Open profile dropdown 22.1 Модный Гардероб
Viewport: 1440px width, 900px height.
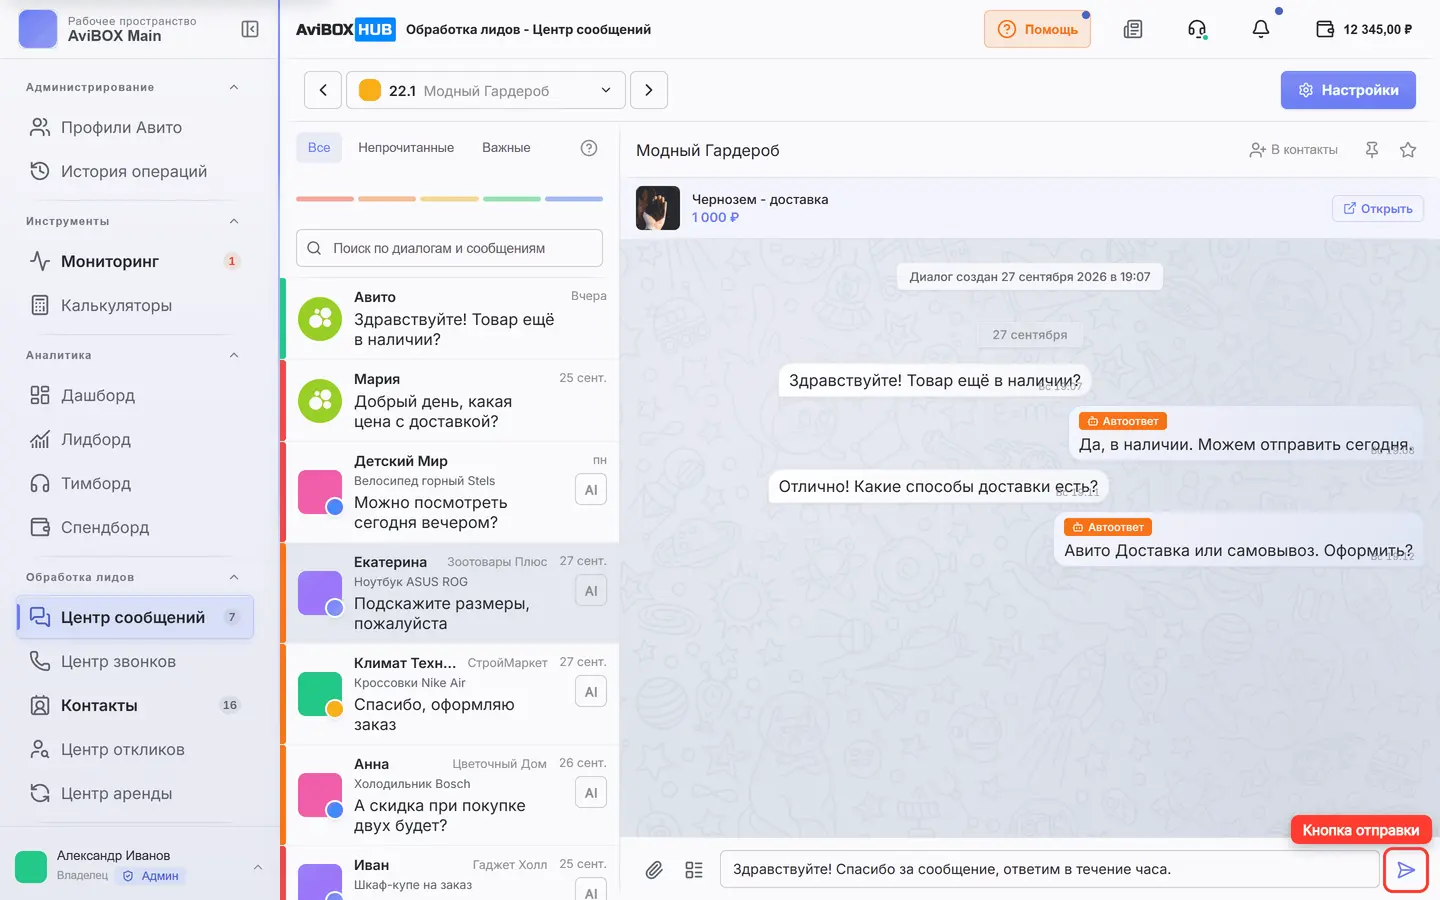[486, 90]
